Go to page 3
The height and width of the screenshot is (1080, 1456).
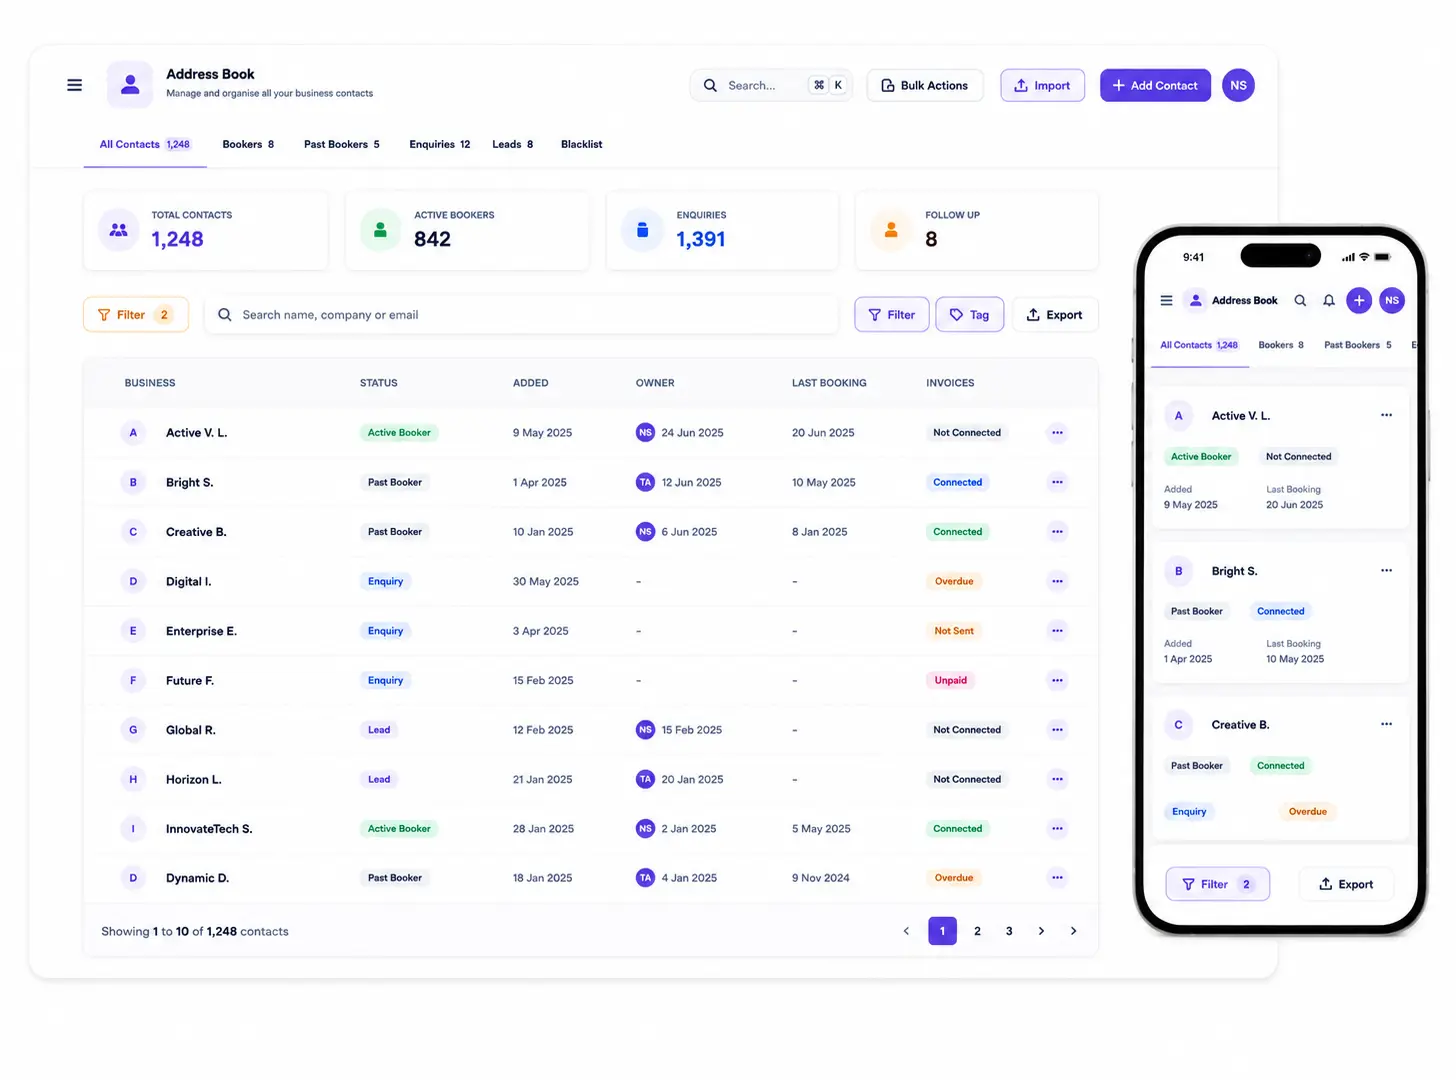[1009, 931]
